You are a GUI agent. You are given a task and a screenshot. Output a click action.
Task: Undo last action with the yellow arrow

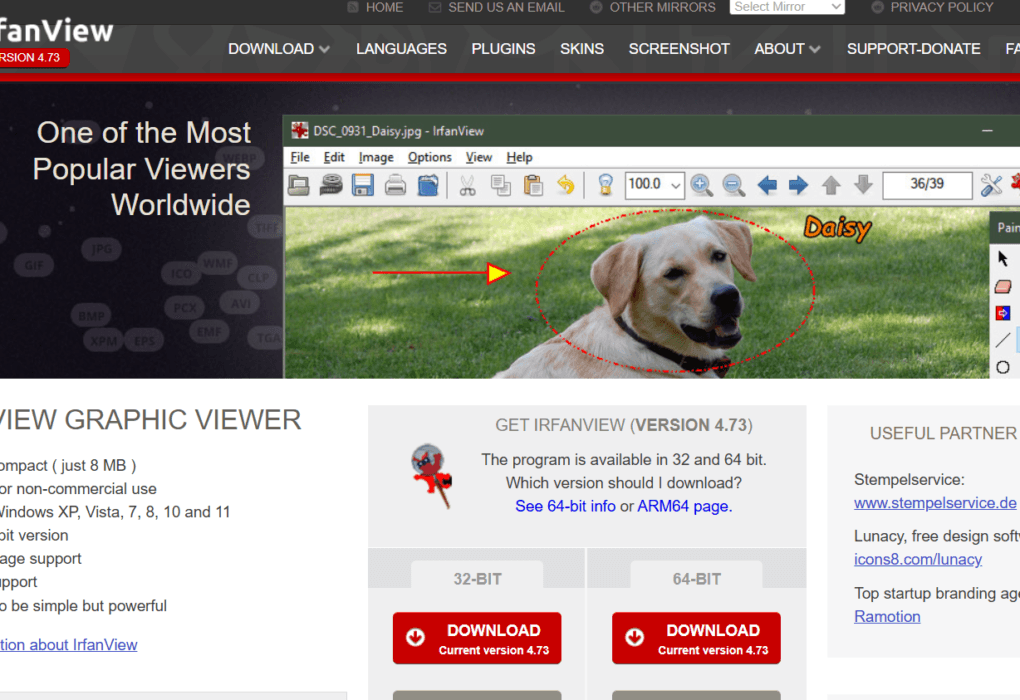(x=566, y=185)
